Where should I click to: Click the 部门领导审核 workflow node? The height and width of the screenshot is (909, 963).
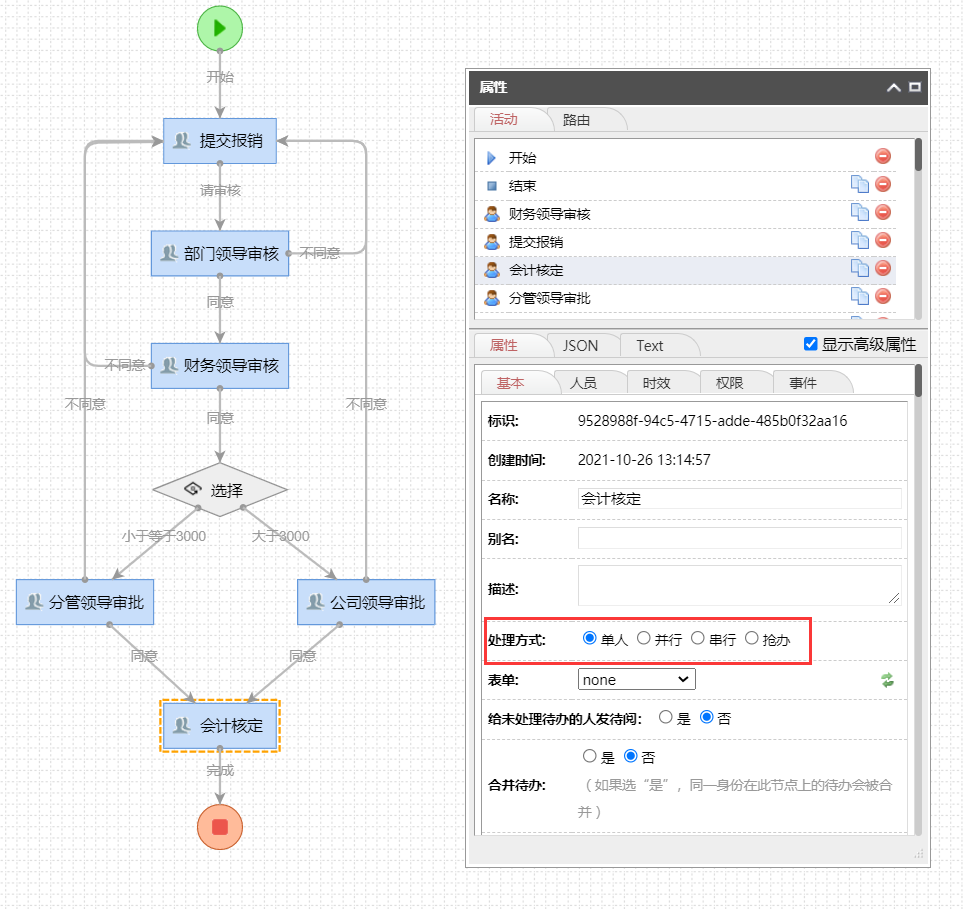(220, 254)
